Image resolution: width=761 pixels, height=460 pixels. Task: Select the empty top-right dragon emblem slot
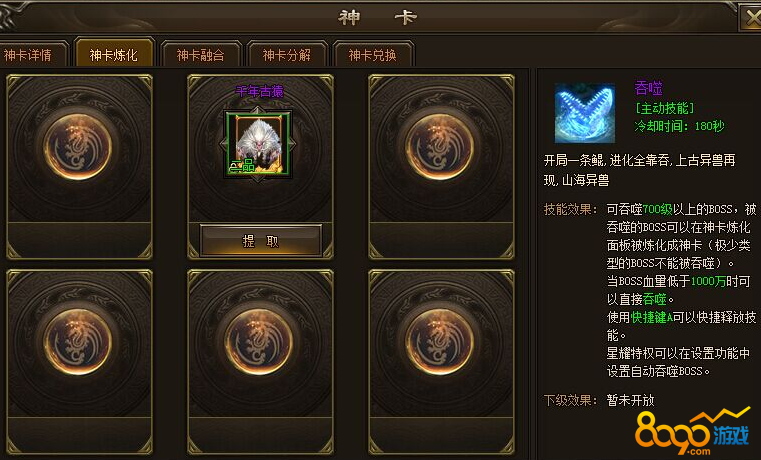pos(440,146)
